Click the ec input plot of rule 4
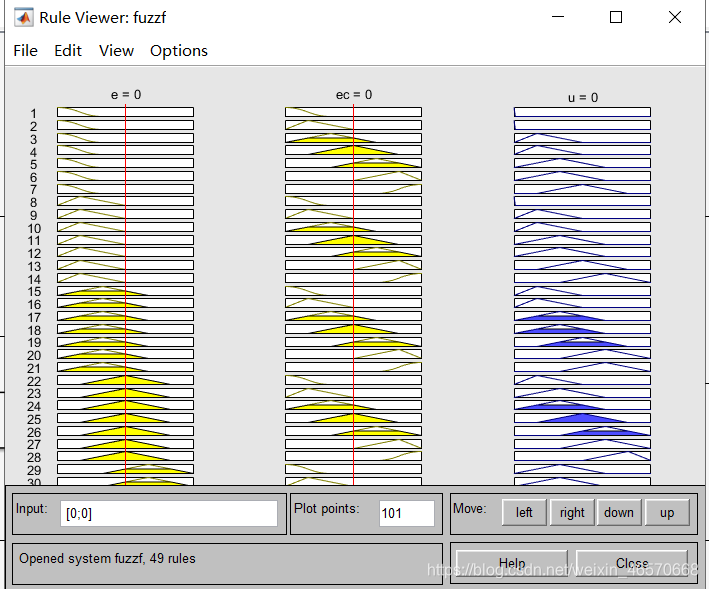709x589 pixels. pos(354,150)
